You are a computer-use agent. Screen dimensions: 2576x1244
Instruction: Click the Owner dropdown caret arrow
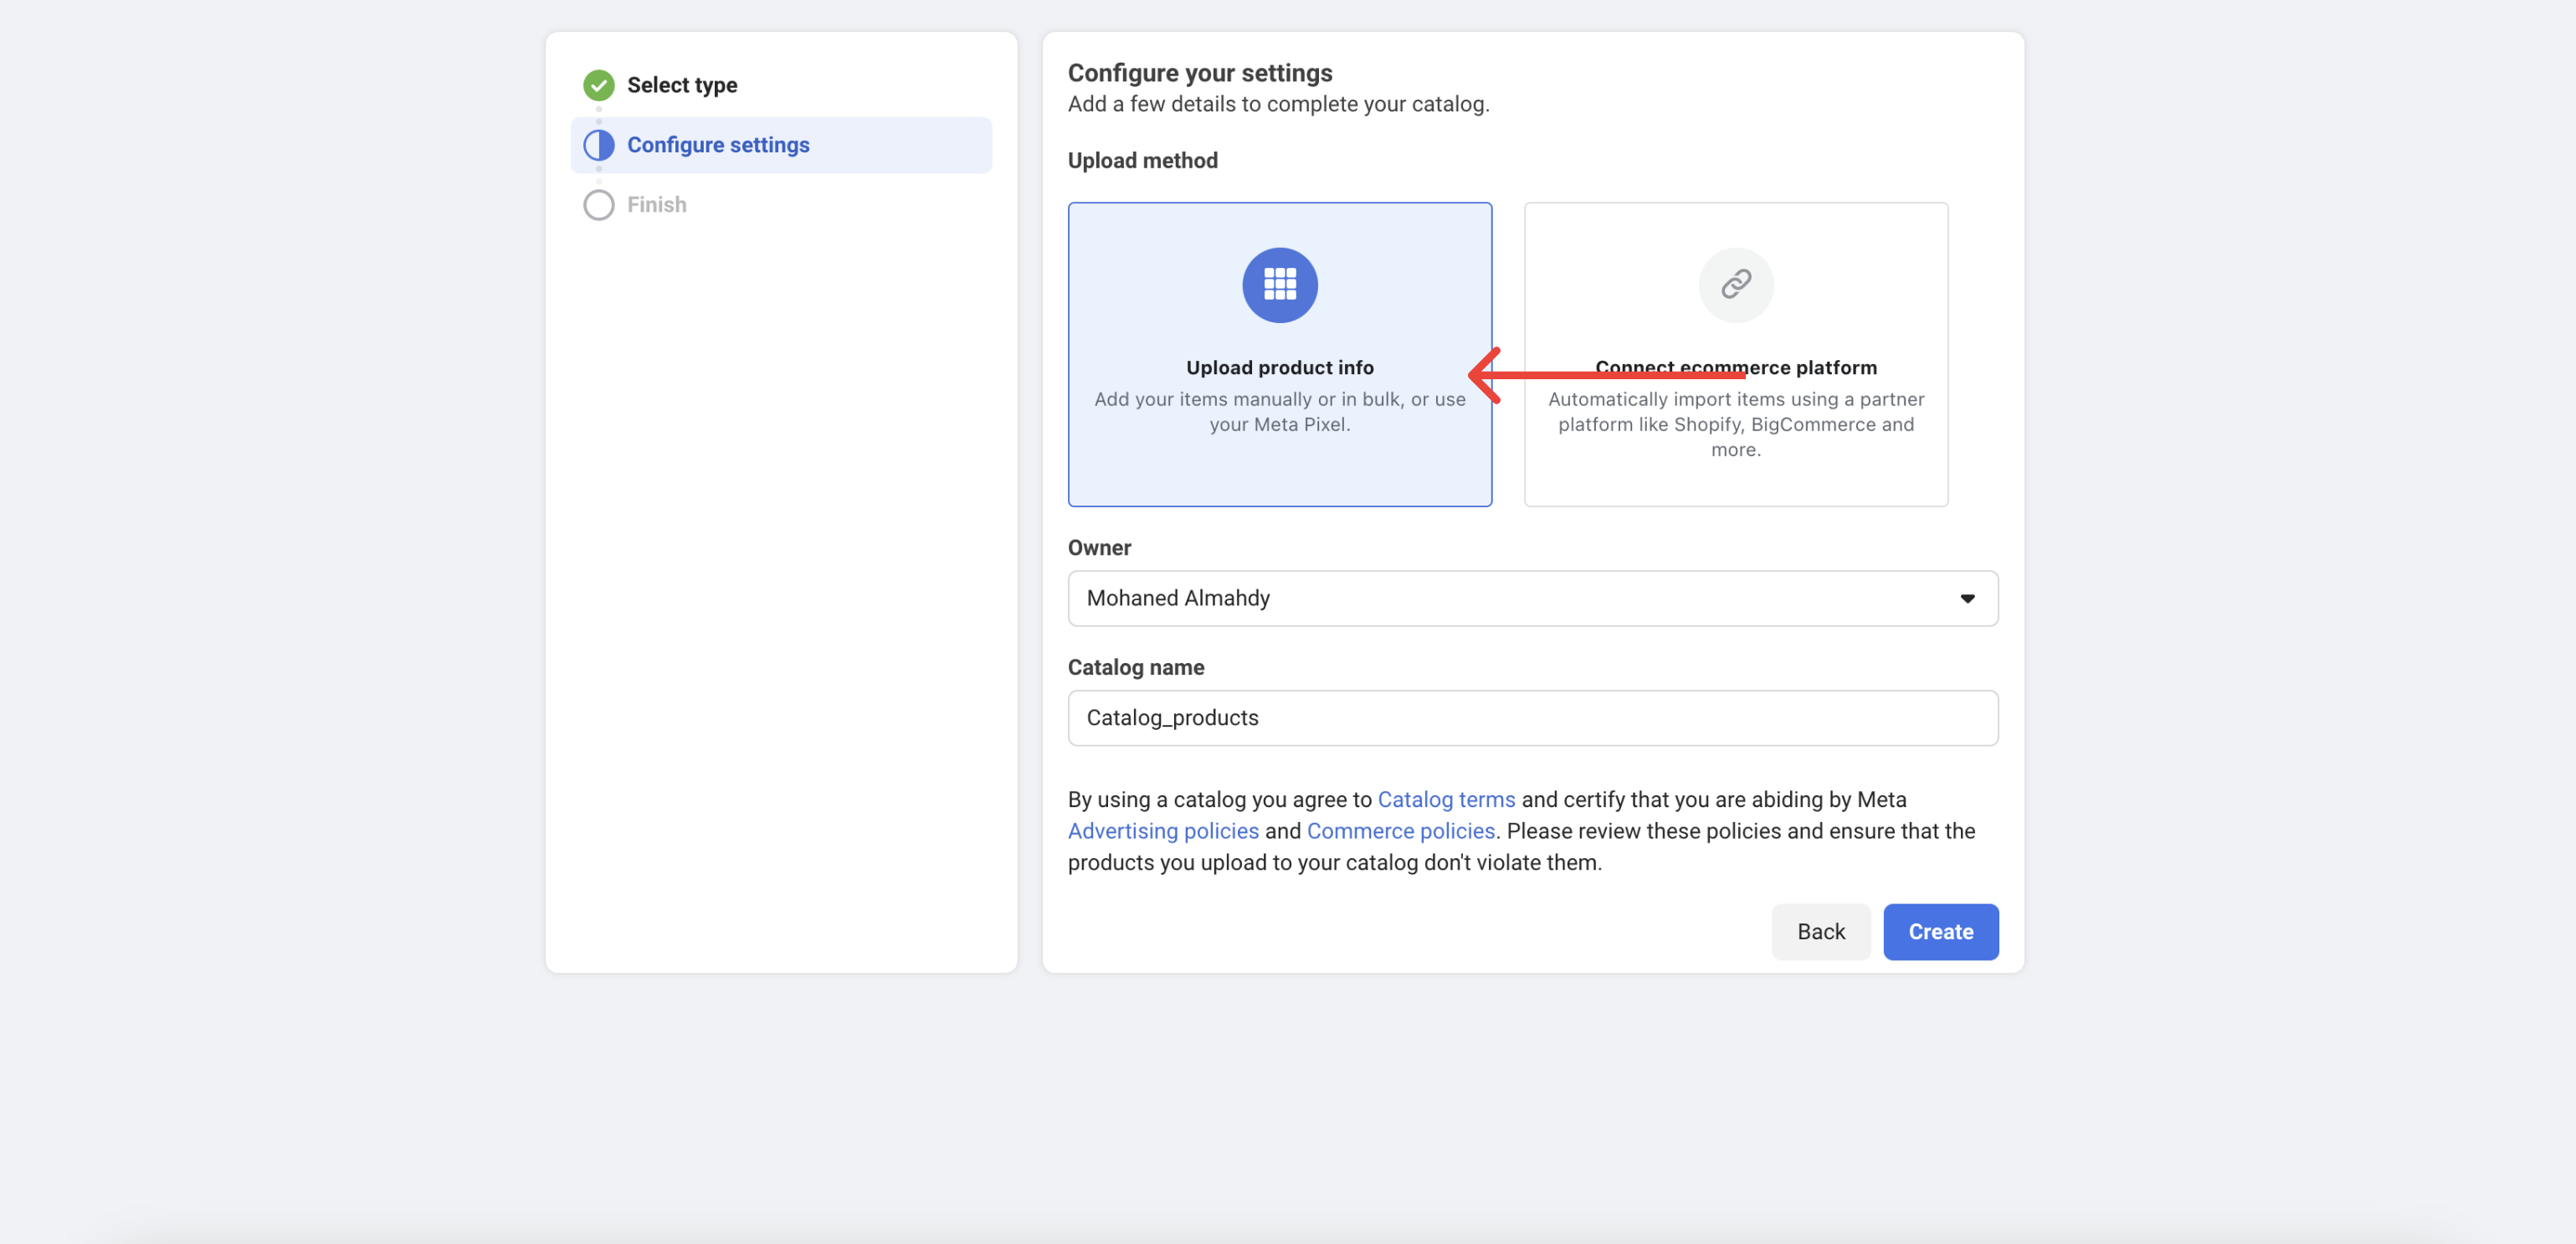click(x=1966, y=598)
